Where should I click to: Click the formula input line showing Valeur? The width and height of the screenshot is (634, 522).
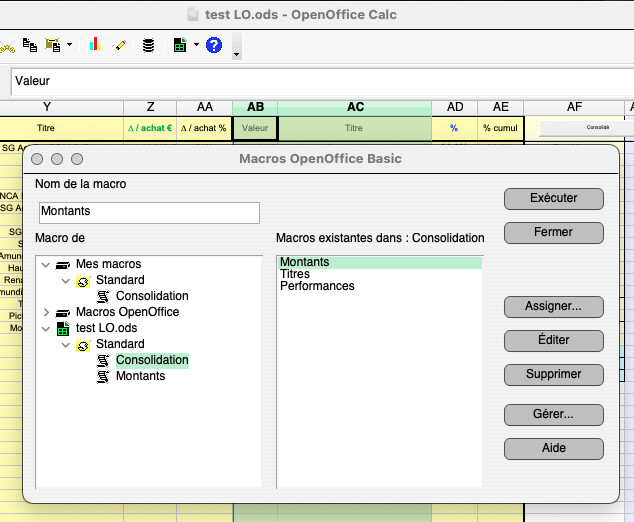pos(322,81)
